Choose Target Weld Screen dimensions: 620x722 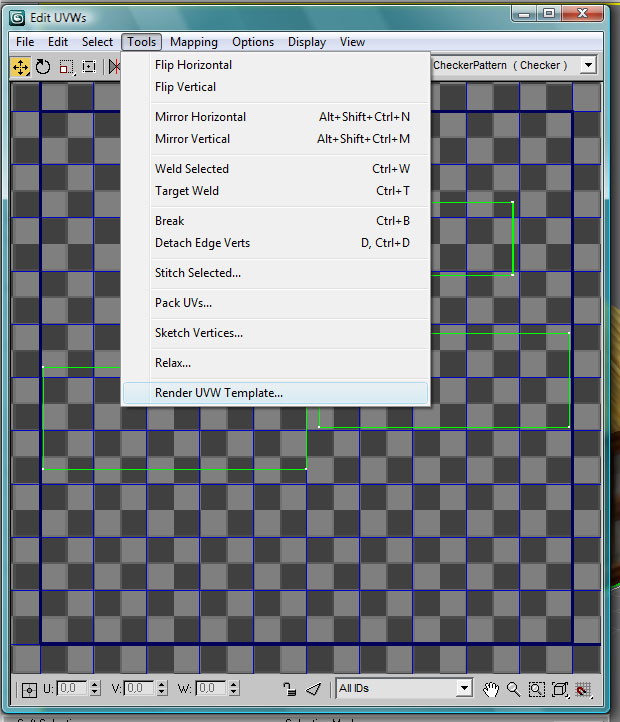coord(275,191)
